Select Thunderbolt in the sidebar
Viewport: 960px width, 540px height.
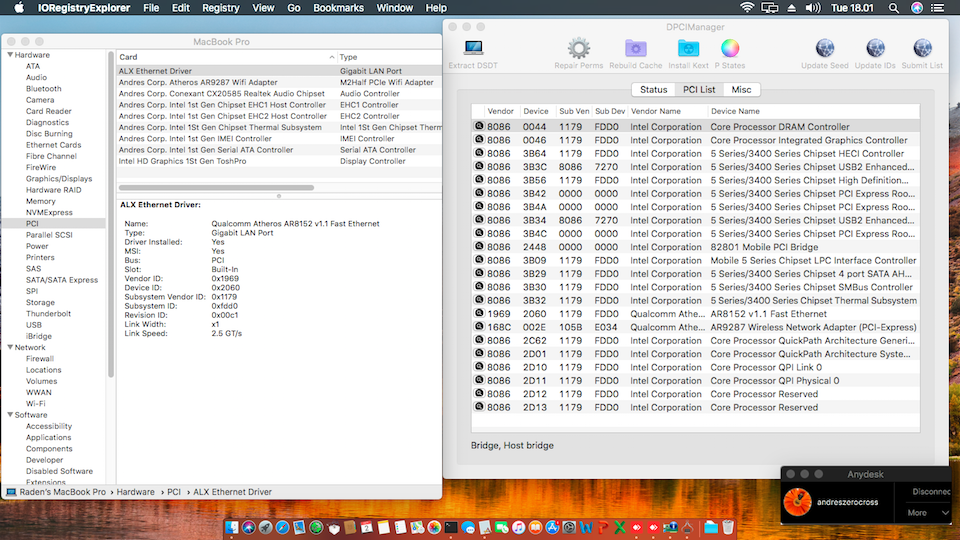tap(48, 313)
